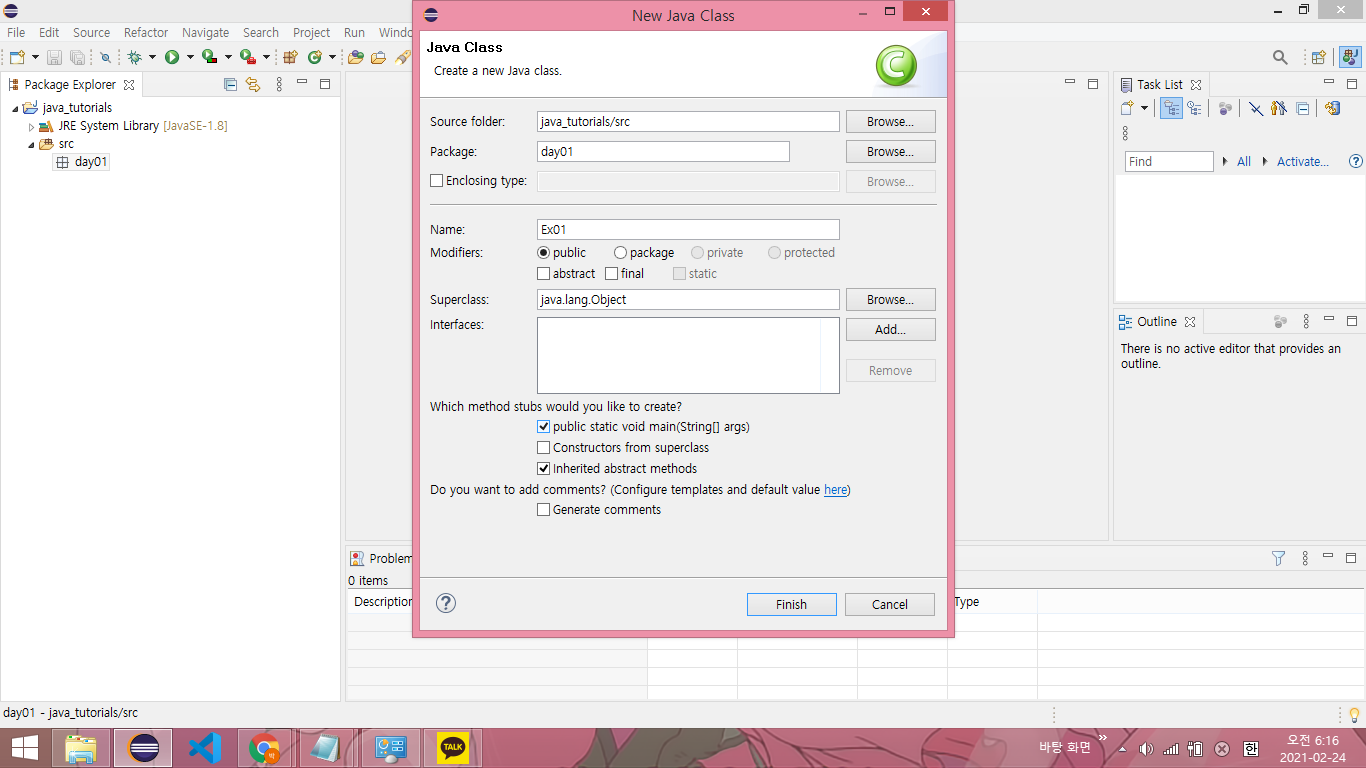Click the Open Task briefcase icon
Image resolution: width=1366 pixels, height=768 pixels.
(378, 57)
